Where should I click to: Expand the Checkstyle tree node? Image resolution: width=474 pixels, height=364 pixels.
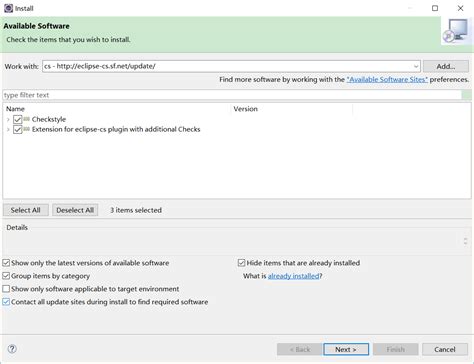pos(8,119)
